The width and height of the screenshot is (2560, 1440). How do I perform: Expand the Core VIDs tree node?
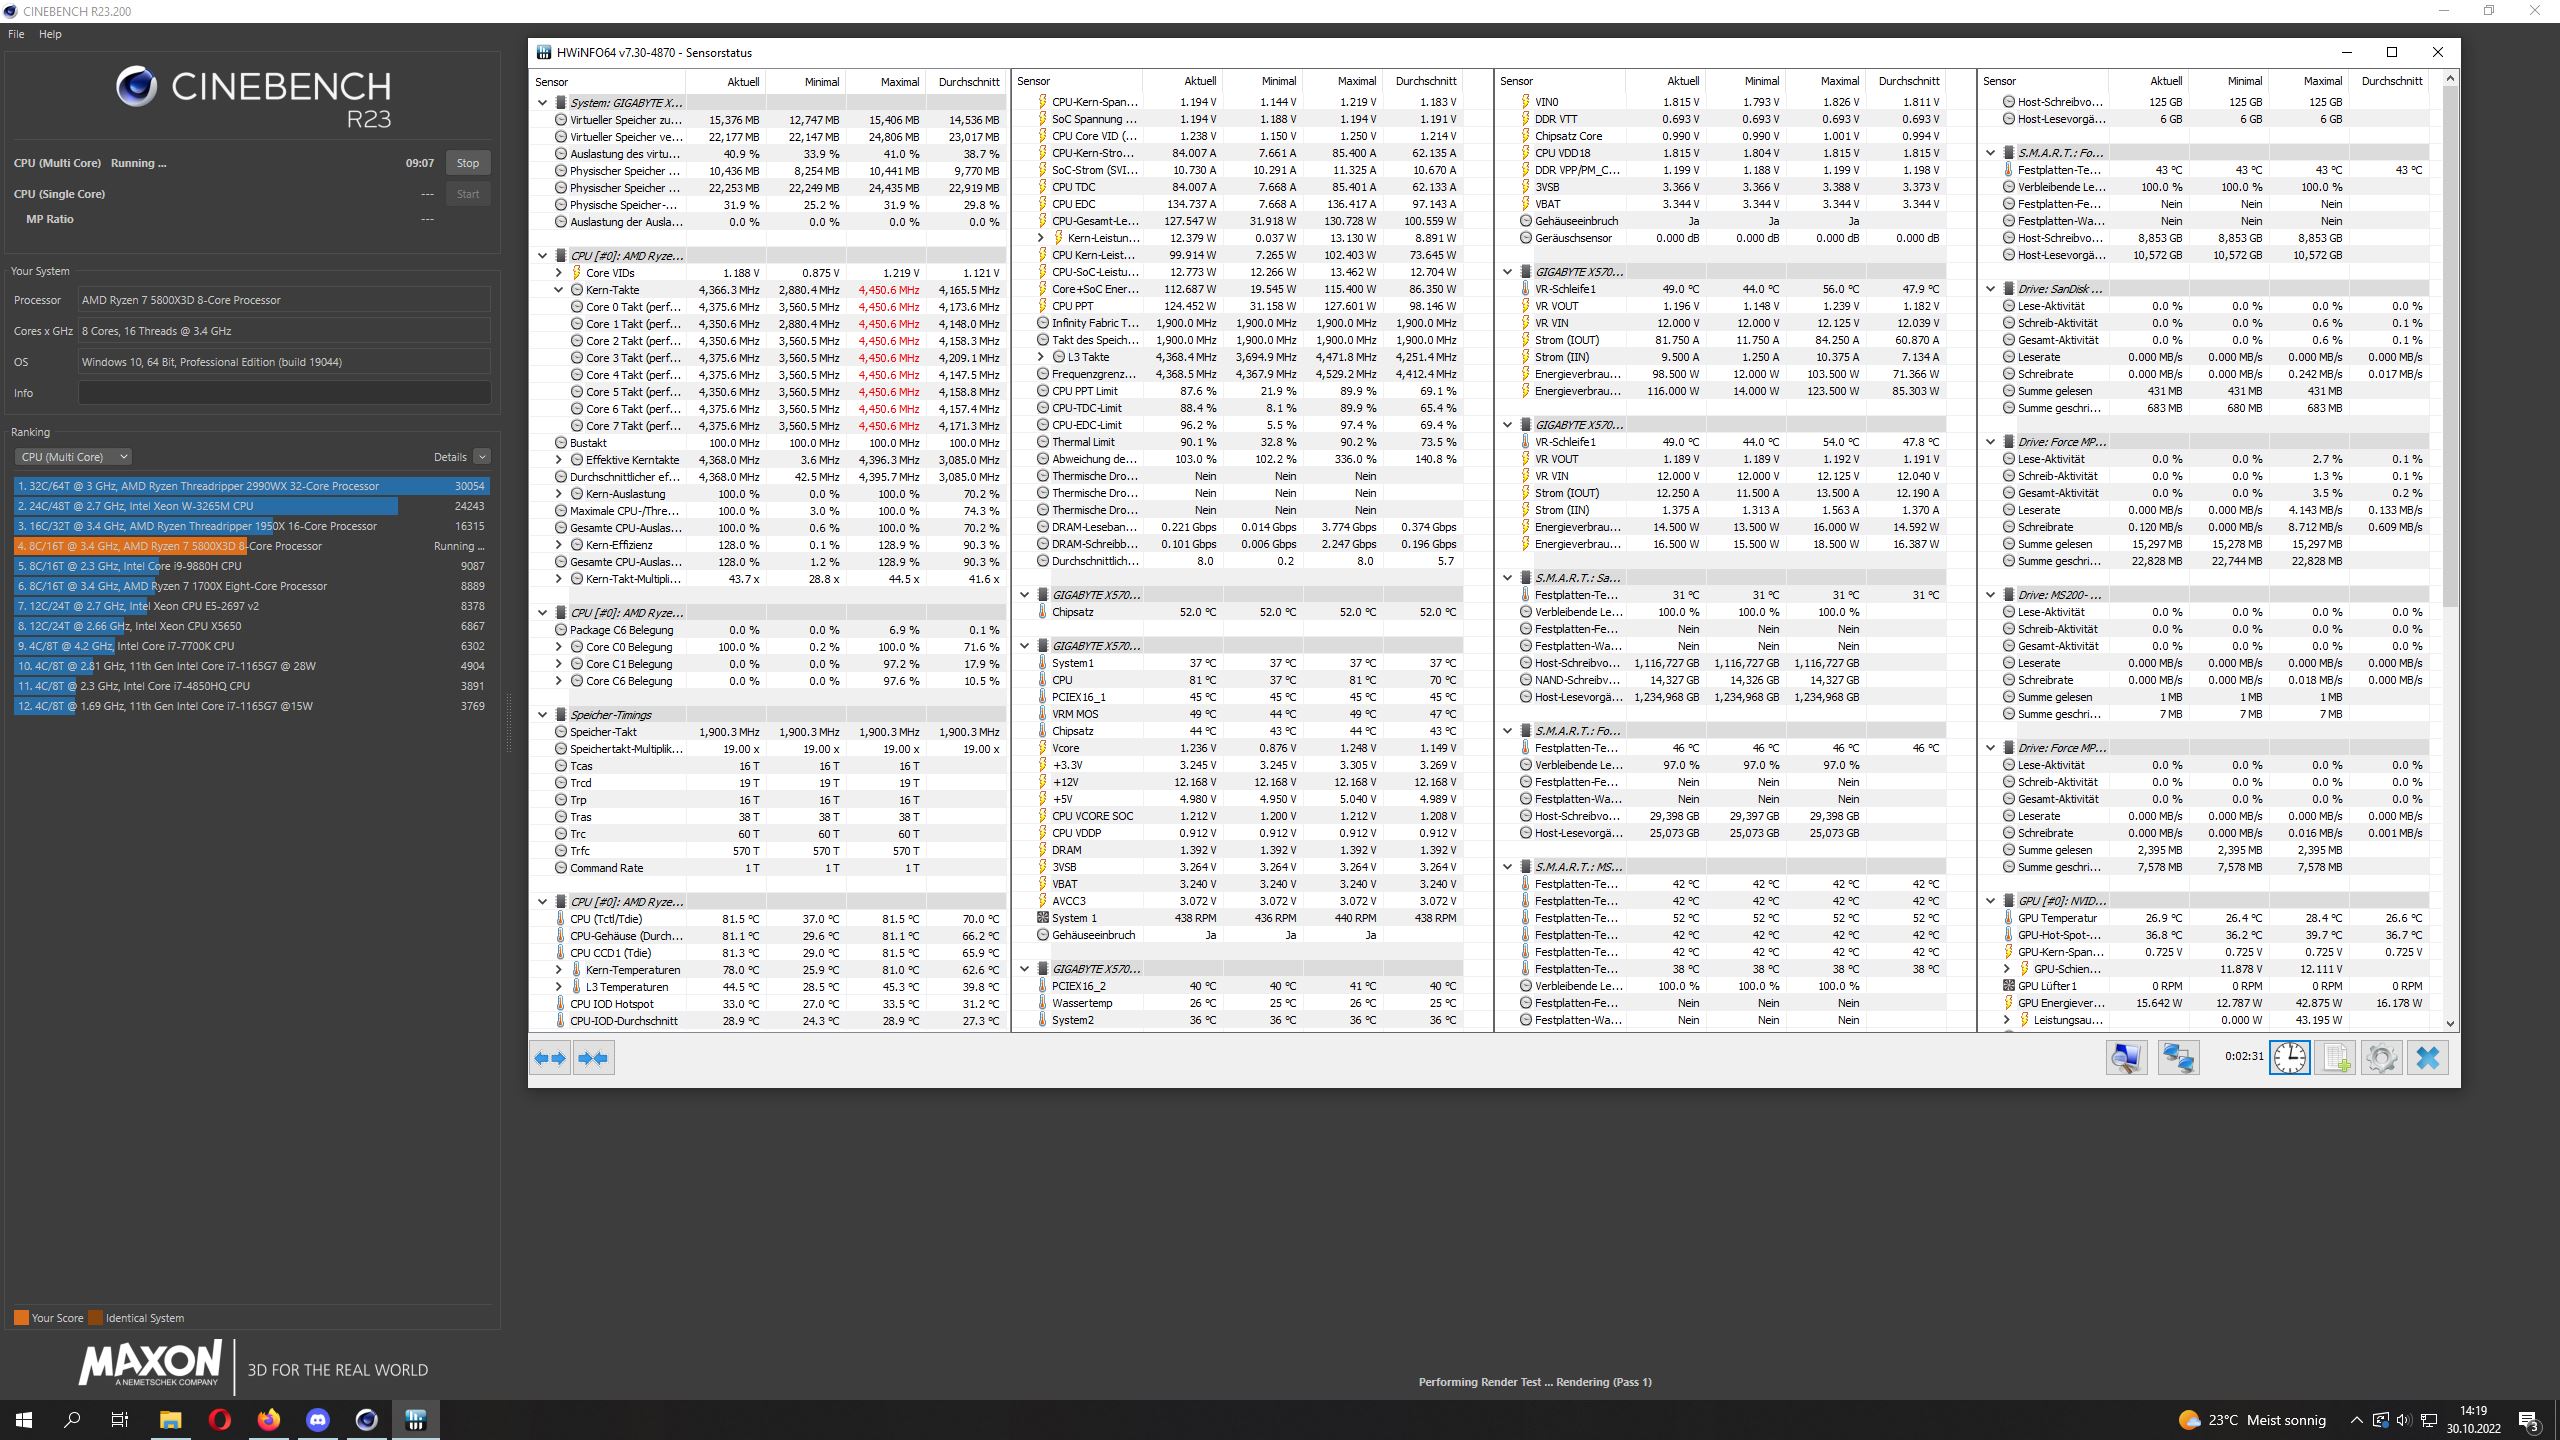559,273
